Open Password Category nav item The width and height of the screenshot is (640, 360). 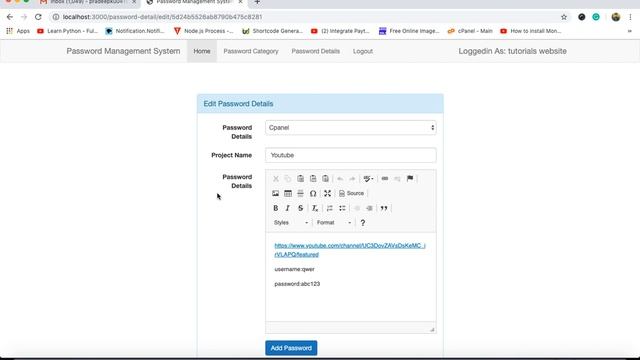tap(251, 51)
